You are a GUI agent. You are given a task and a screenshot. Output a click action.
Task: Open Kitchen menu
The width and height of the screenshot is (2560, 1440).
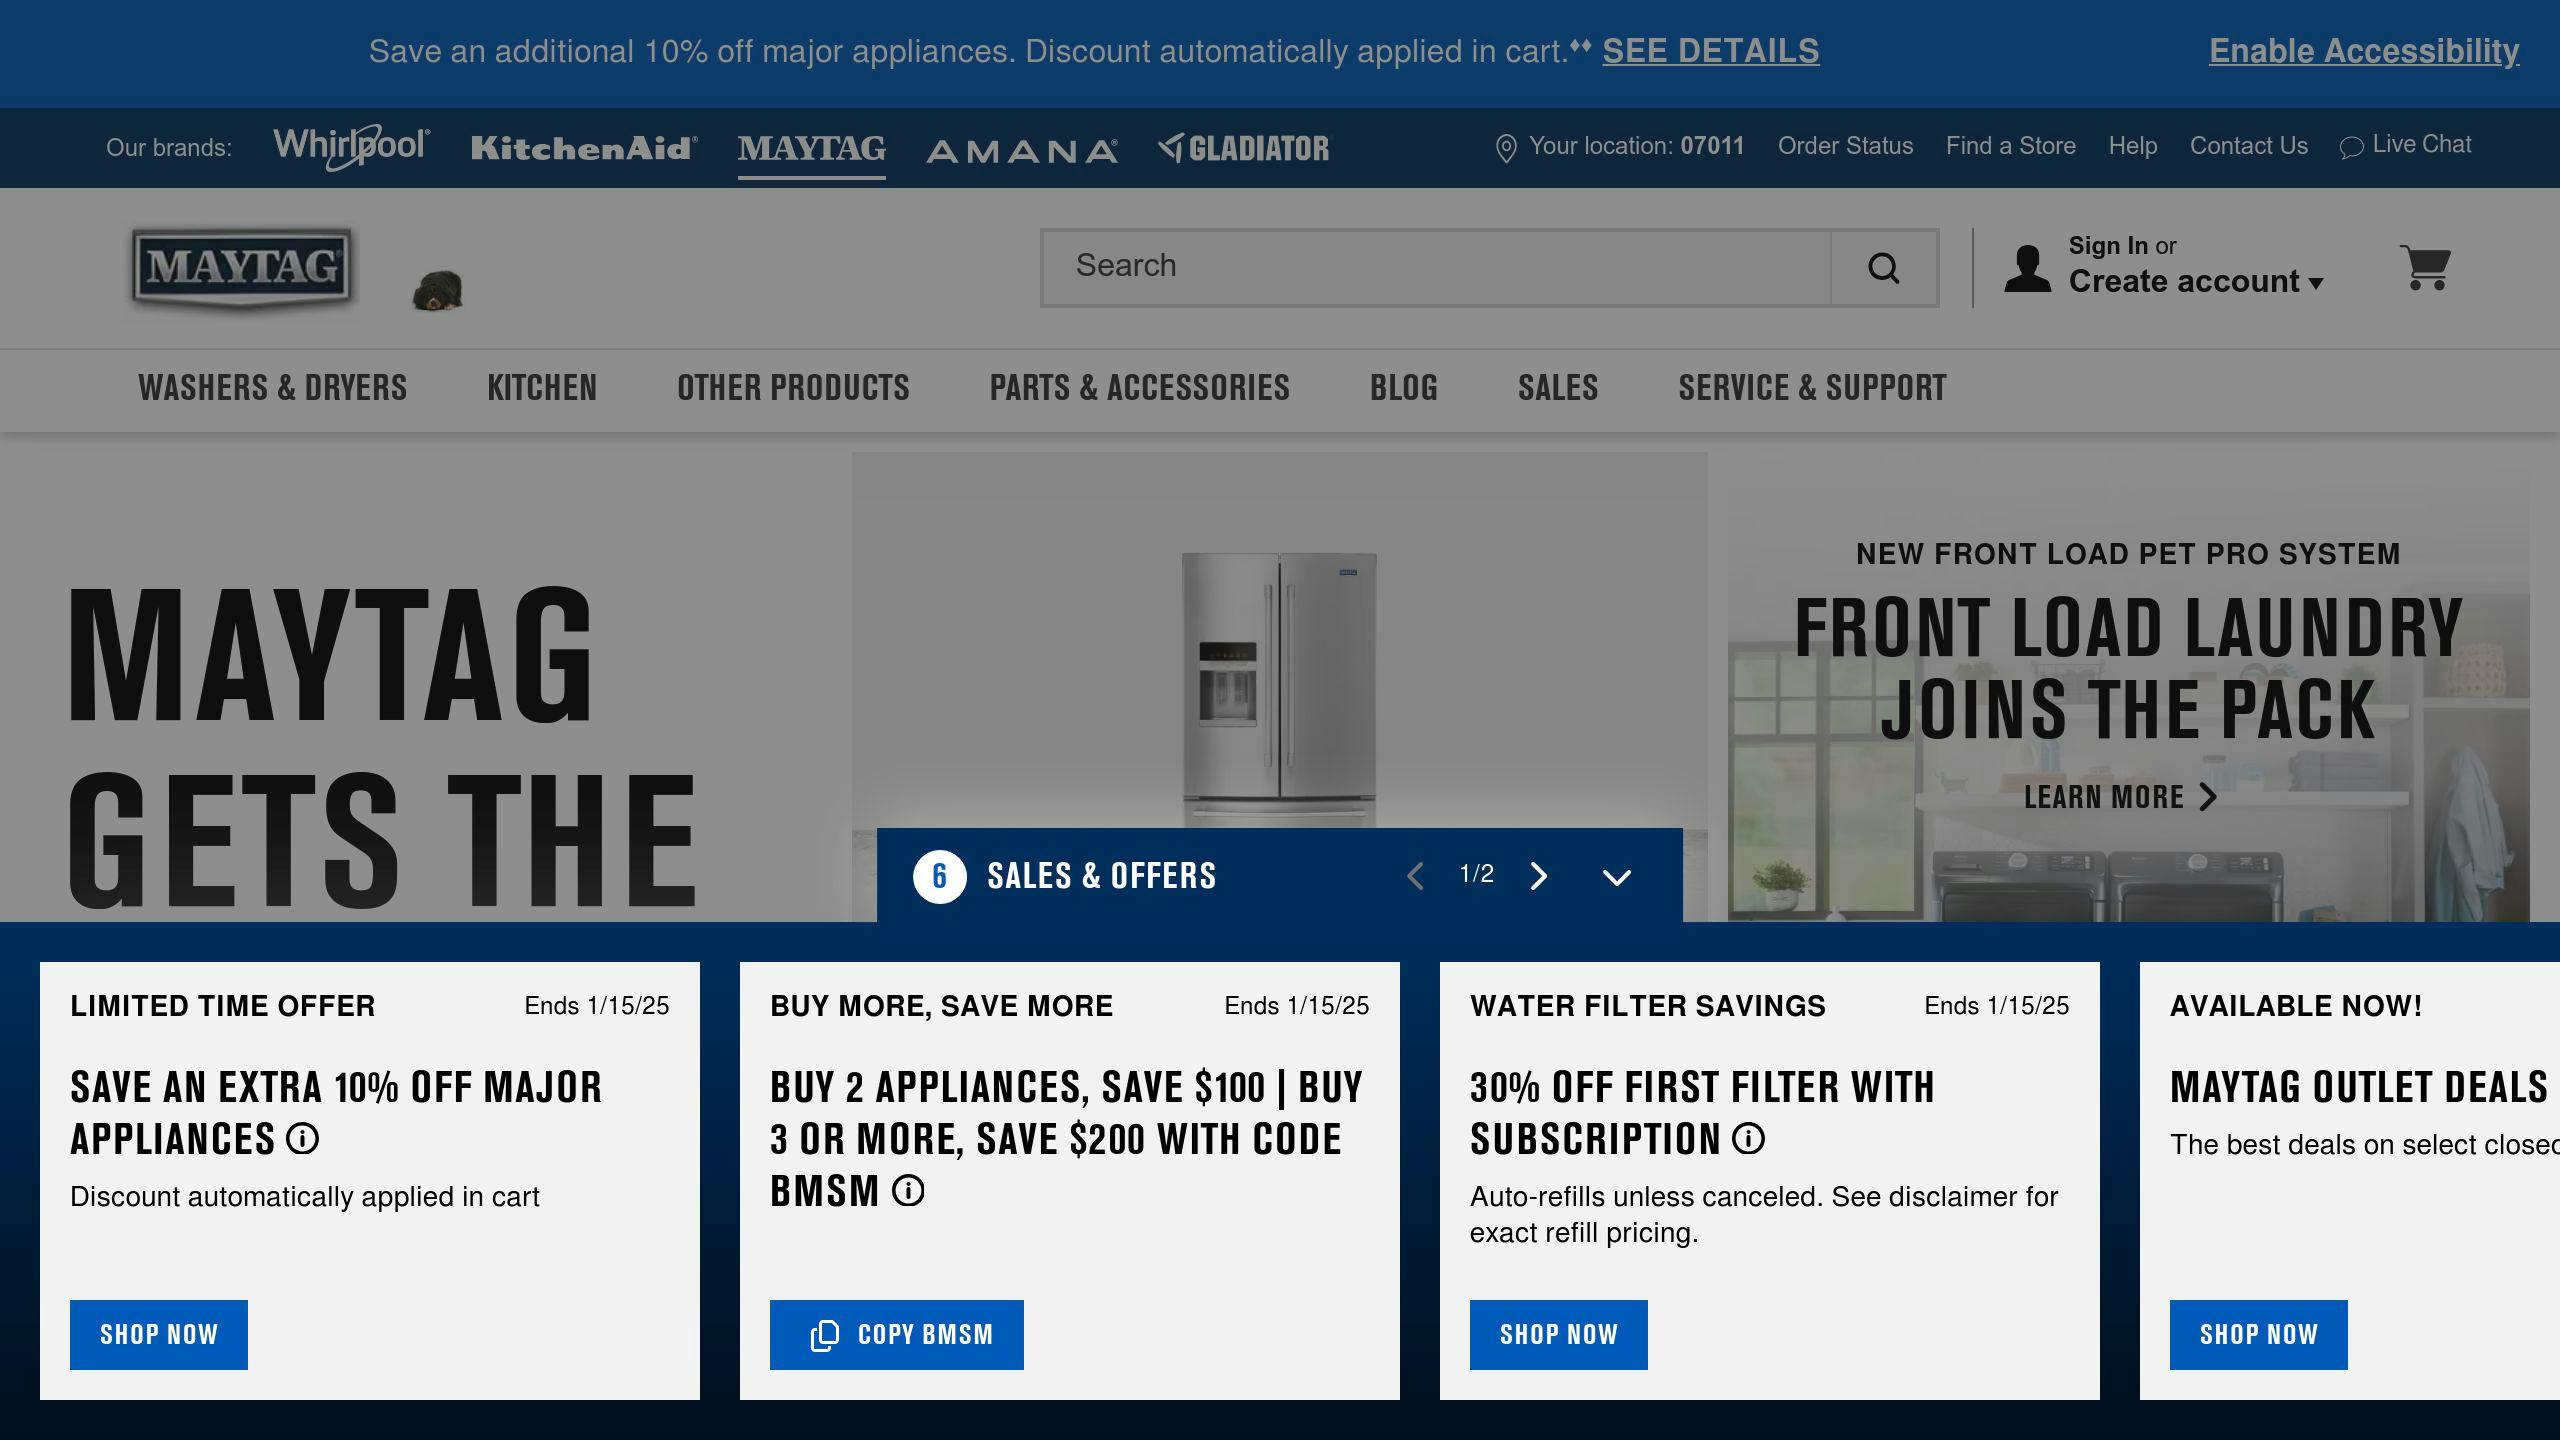pyautogui.click(x=542, y=388)
